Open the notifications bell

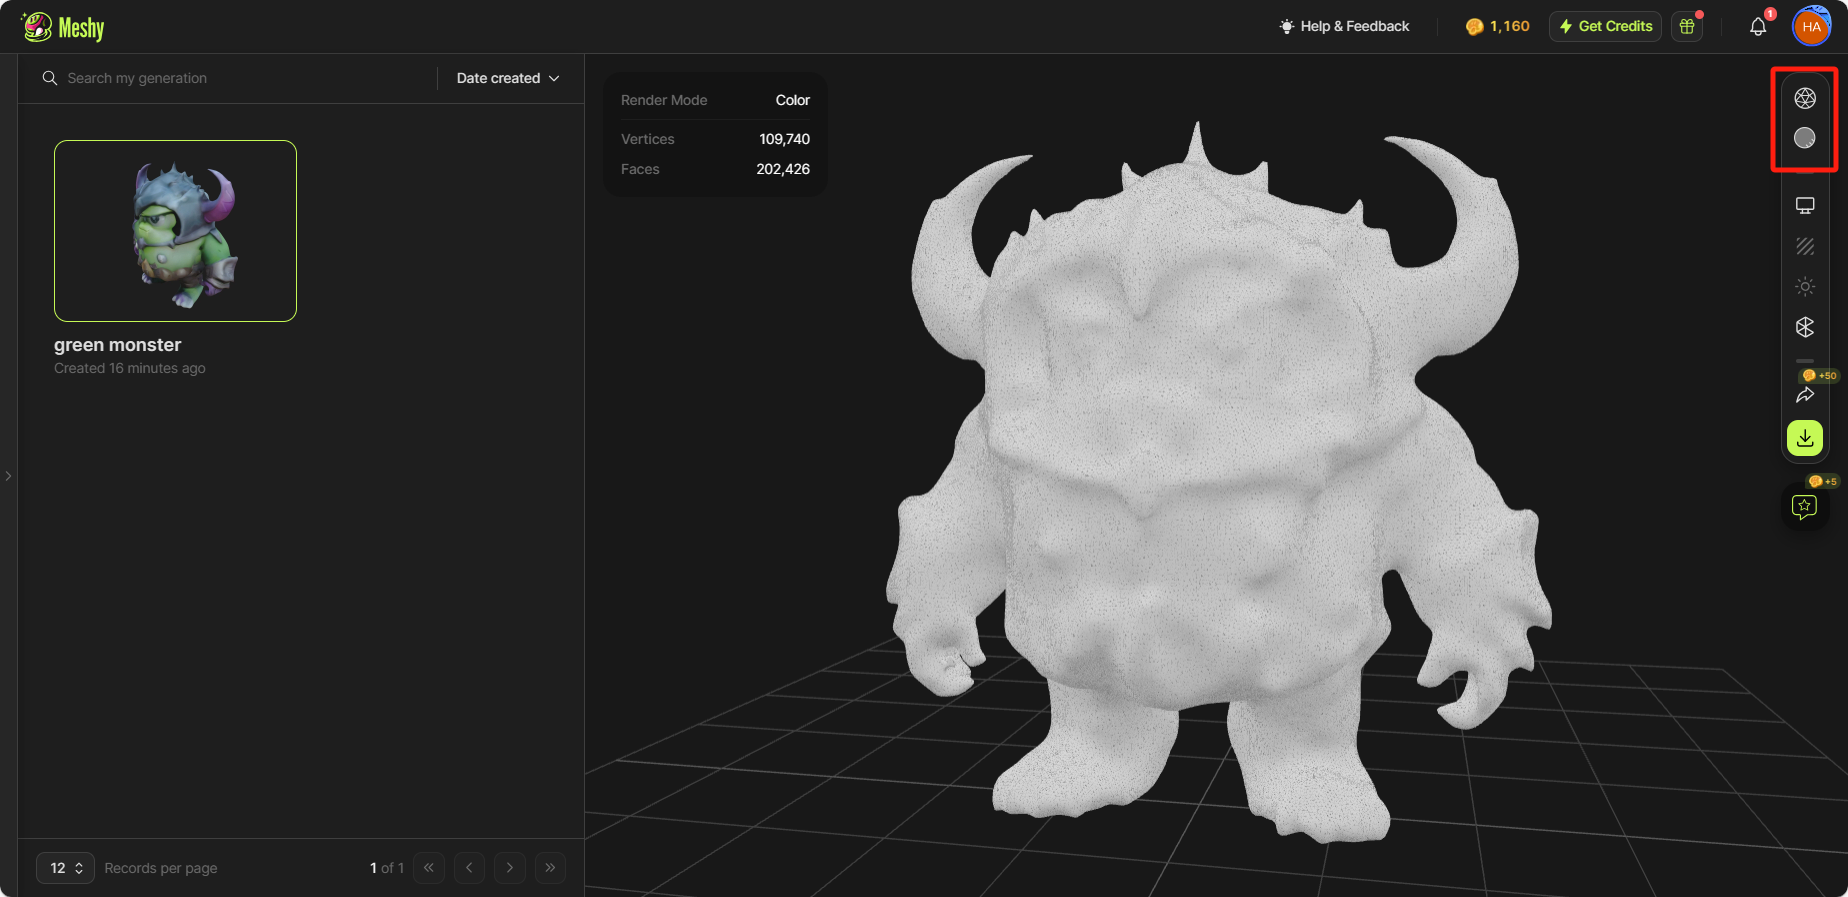1758,27
